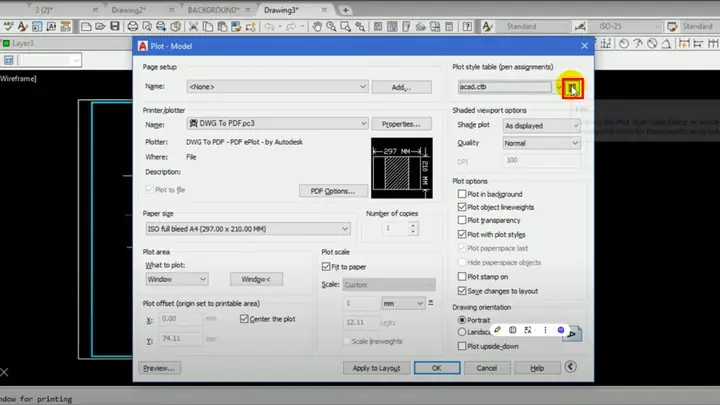Toggle Plot with plot styles checkbox
Screen dimensions: 720x405
point(462,234)
